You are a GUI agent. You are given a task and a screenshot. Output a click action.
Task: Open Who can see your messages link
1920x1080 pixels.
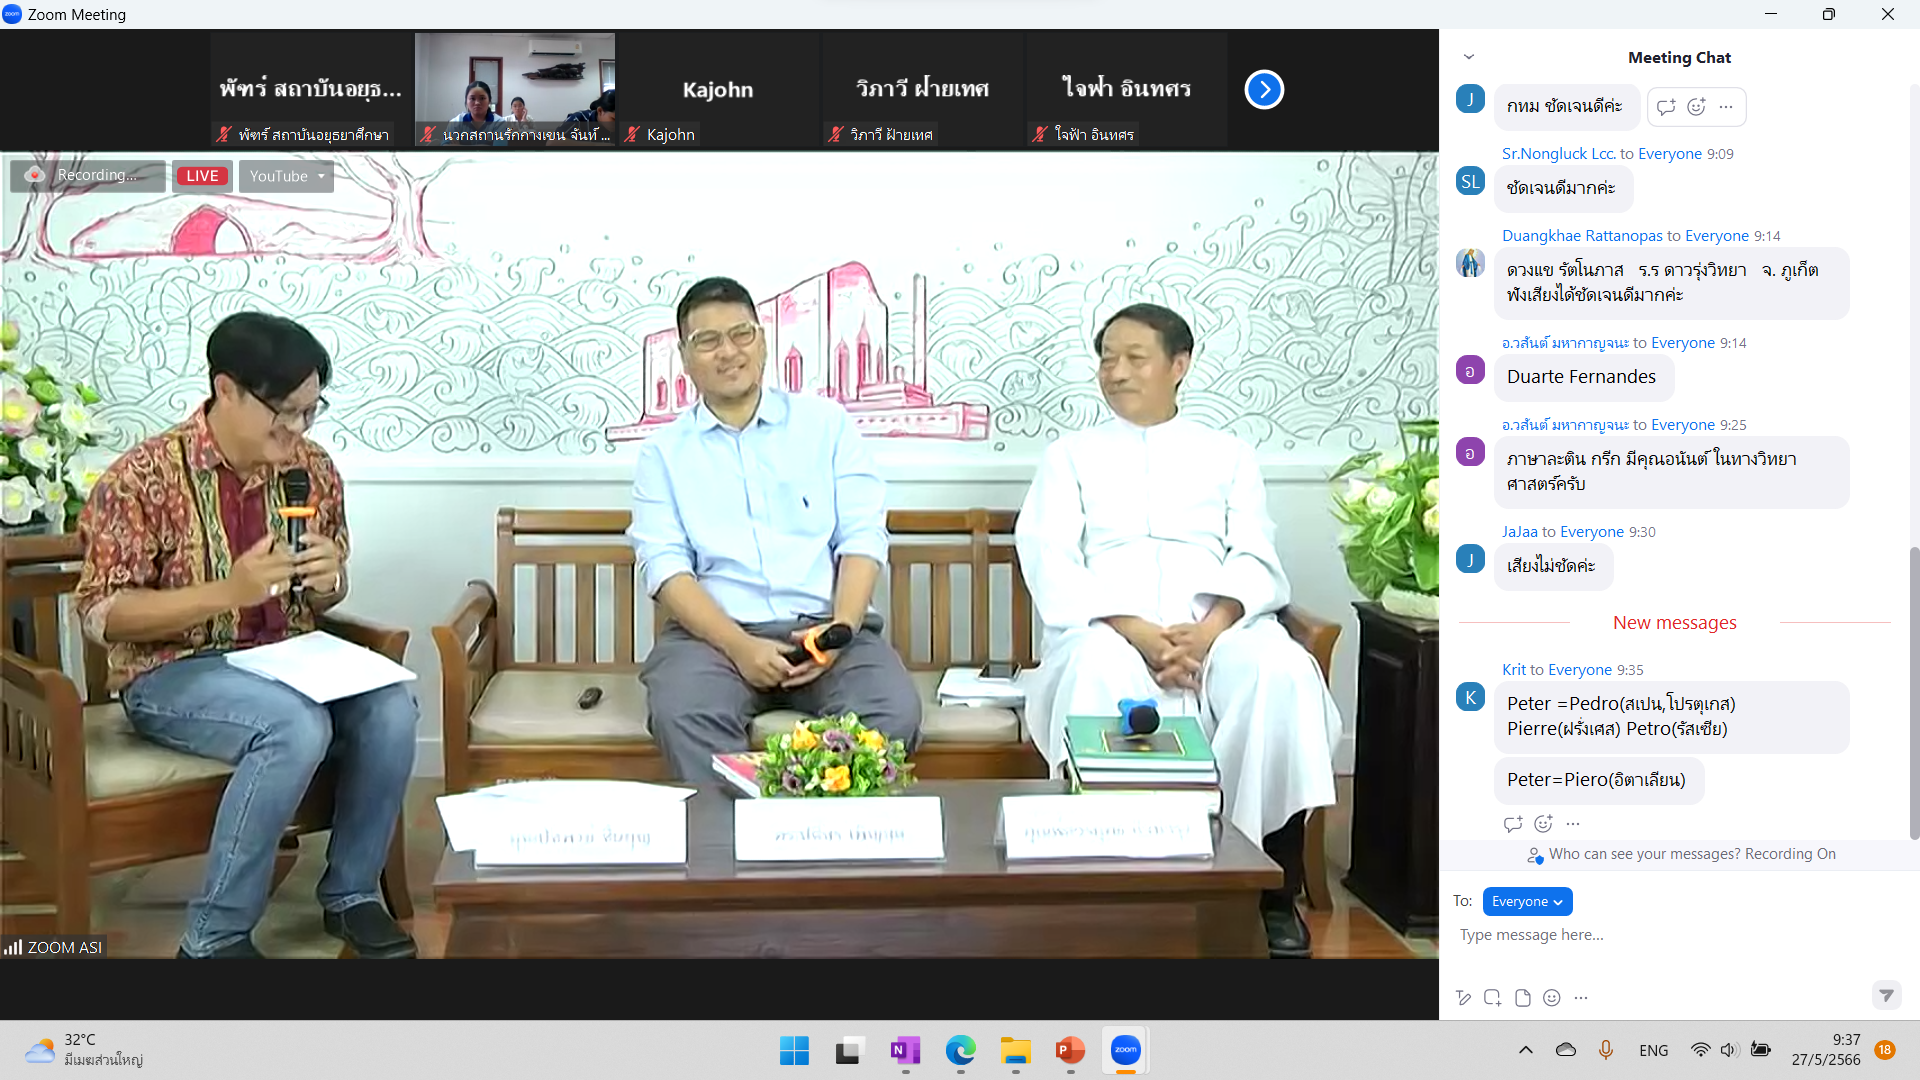pos(1644,854)
